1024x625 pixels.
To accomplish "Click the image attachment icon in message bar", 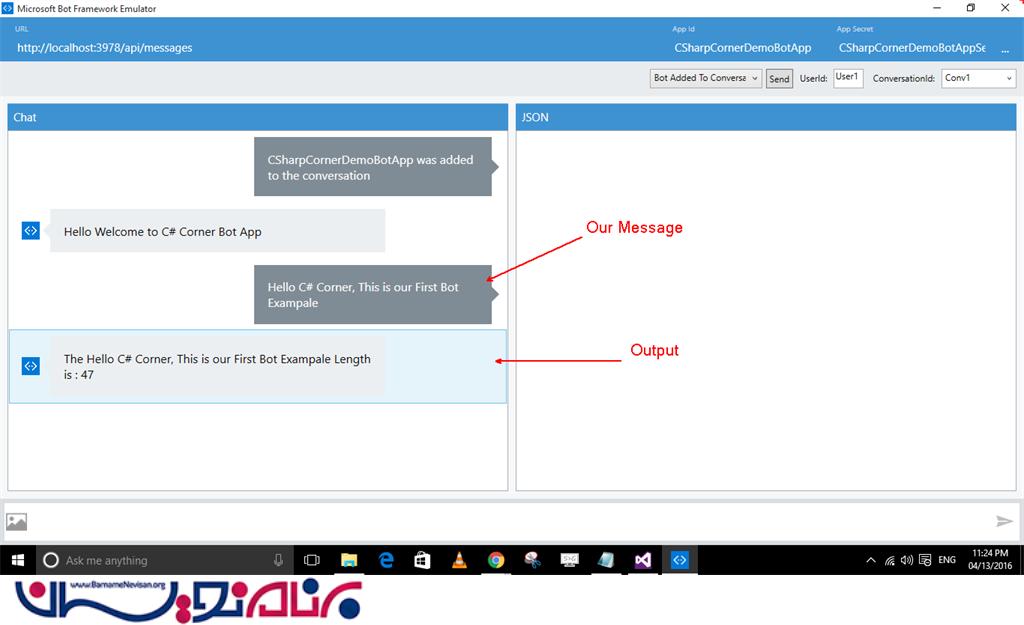I will pos(16,521).
